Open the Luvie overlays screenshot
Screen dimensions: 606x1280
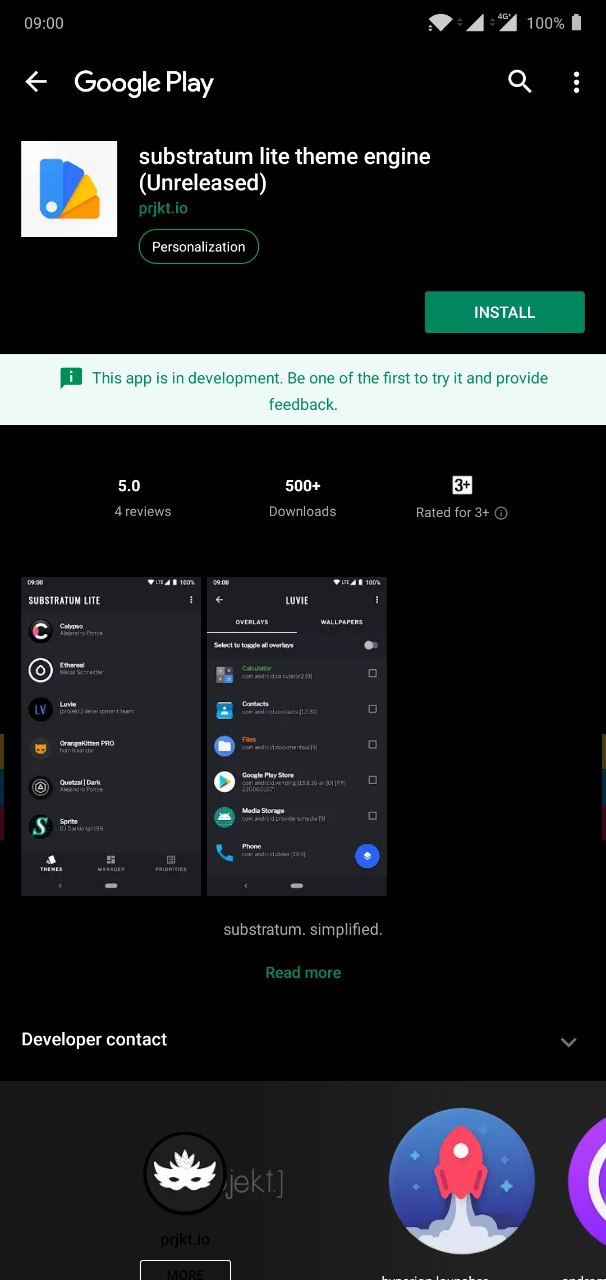tap(297, 736)
